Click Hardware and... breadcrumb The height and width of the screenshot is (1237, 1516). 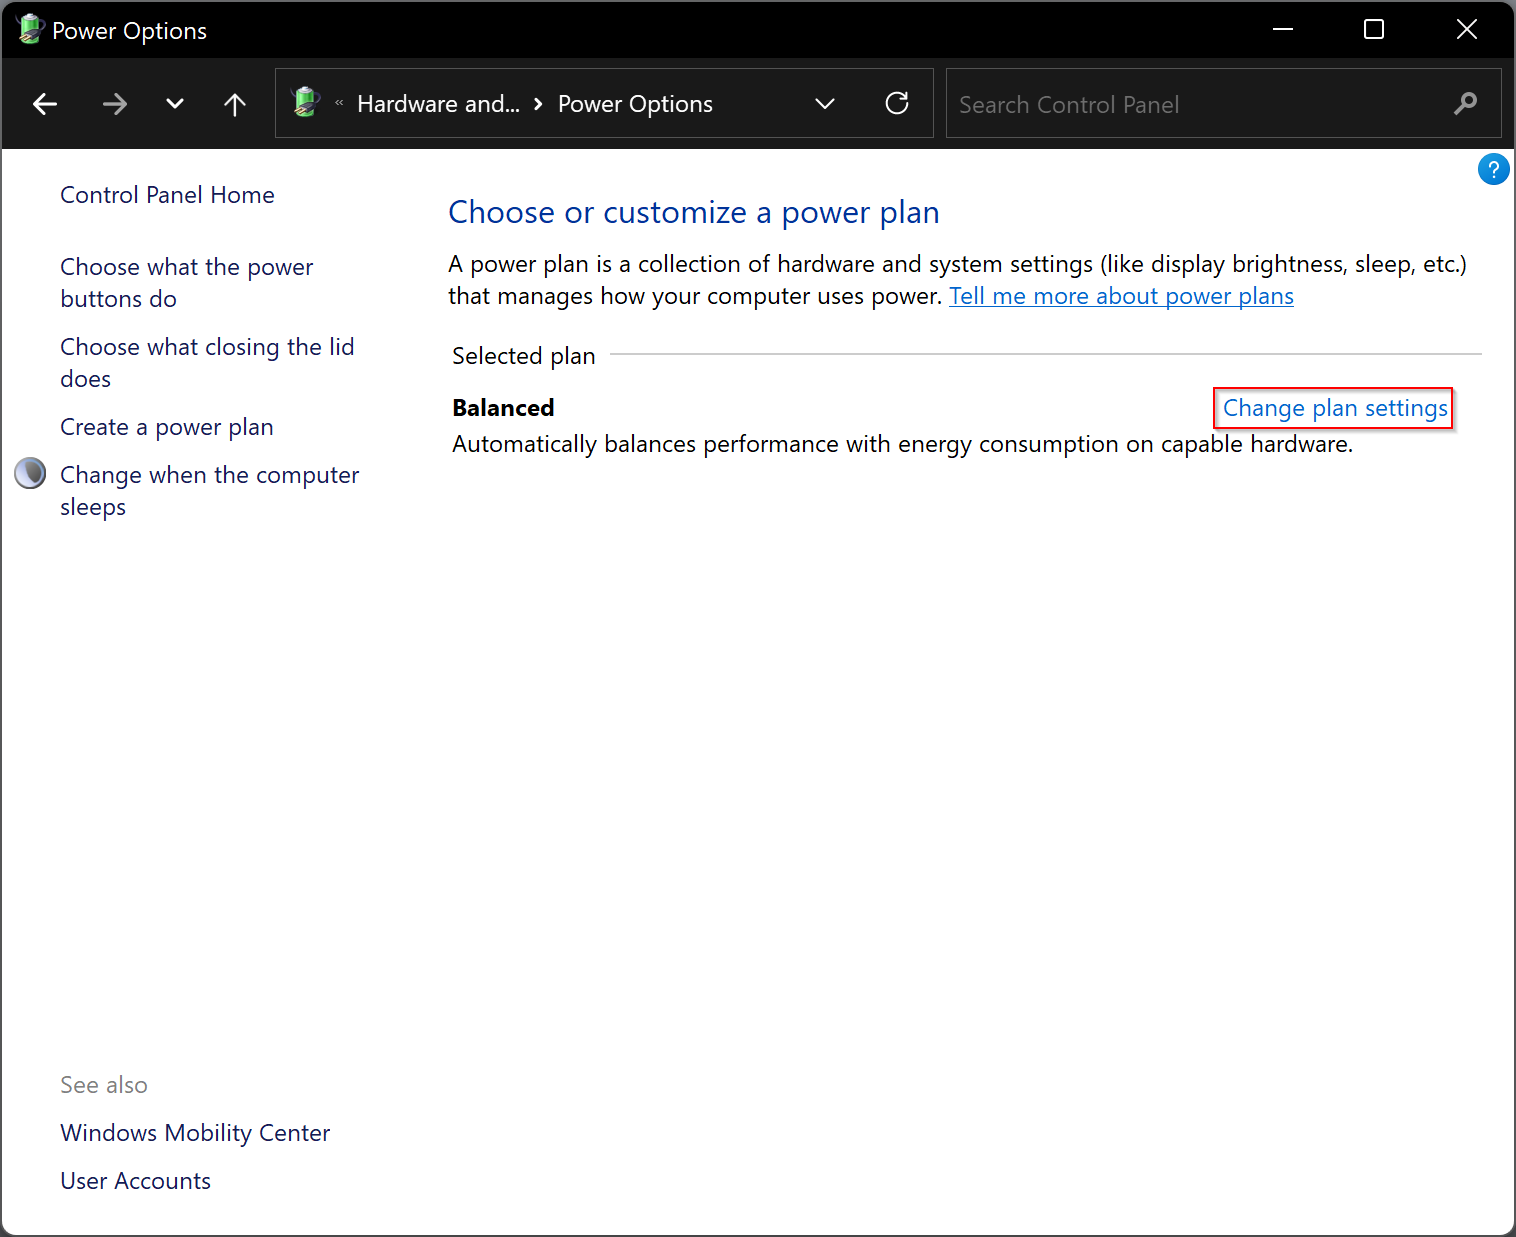point(438,104)
